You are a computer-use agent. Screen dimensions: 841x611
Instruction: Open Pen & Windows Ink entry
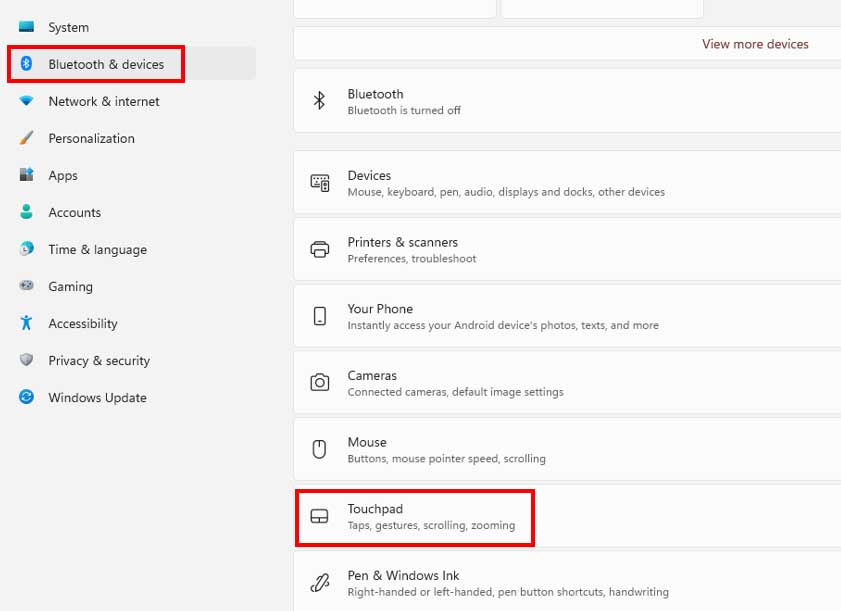567,583
